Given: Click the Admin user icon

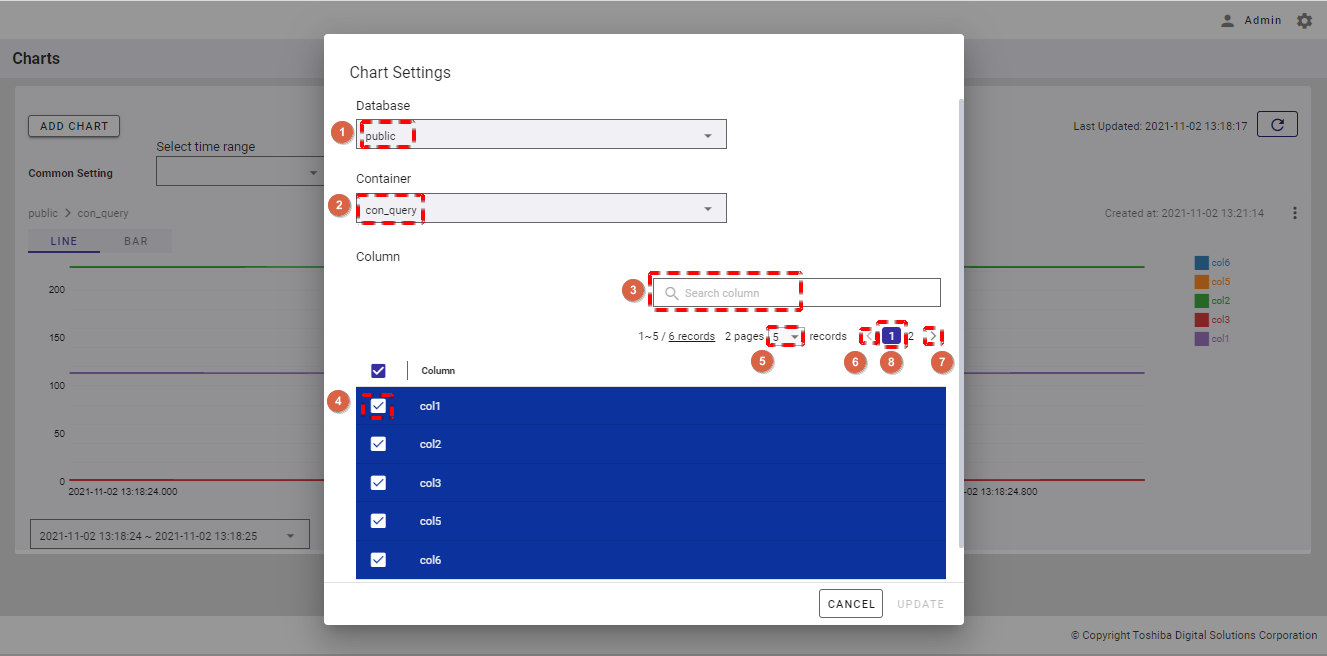Looking at the screenshot, I should pos(1227,20).
